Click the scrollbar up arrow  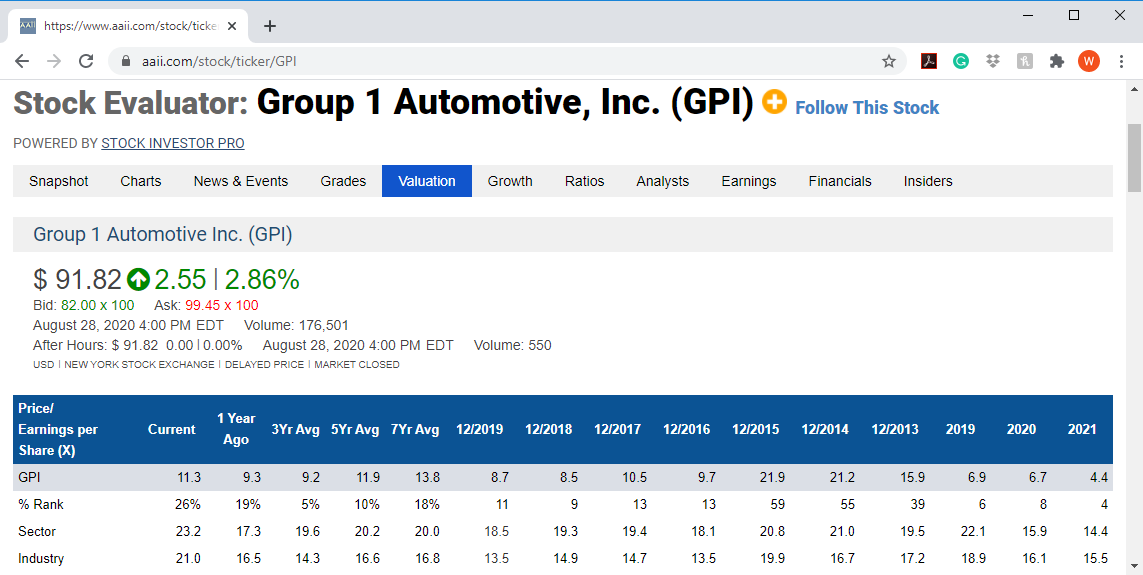(1134, 89)
